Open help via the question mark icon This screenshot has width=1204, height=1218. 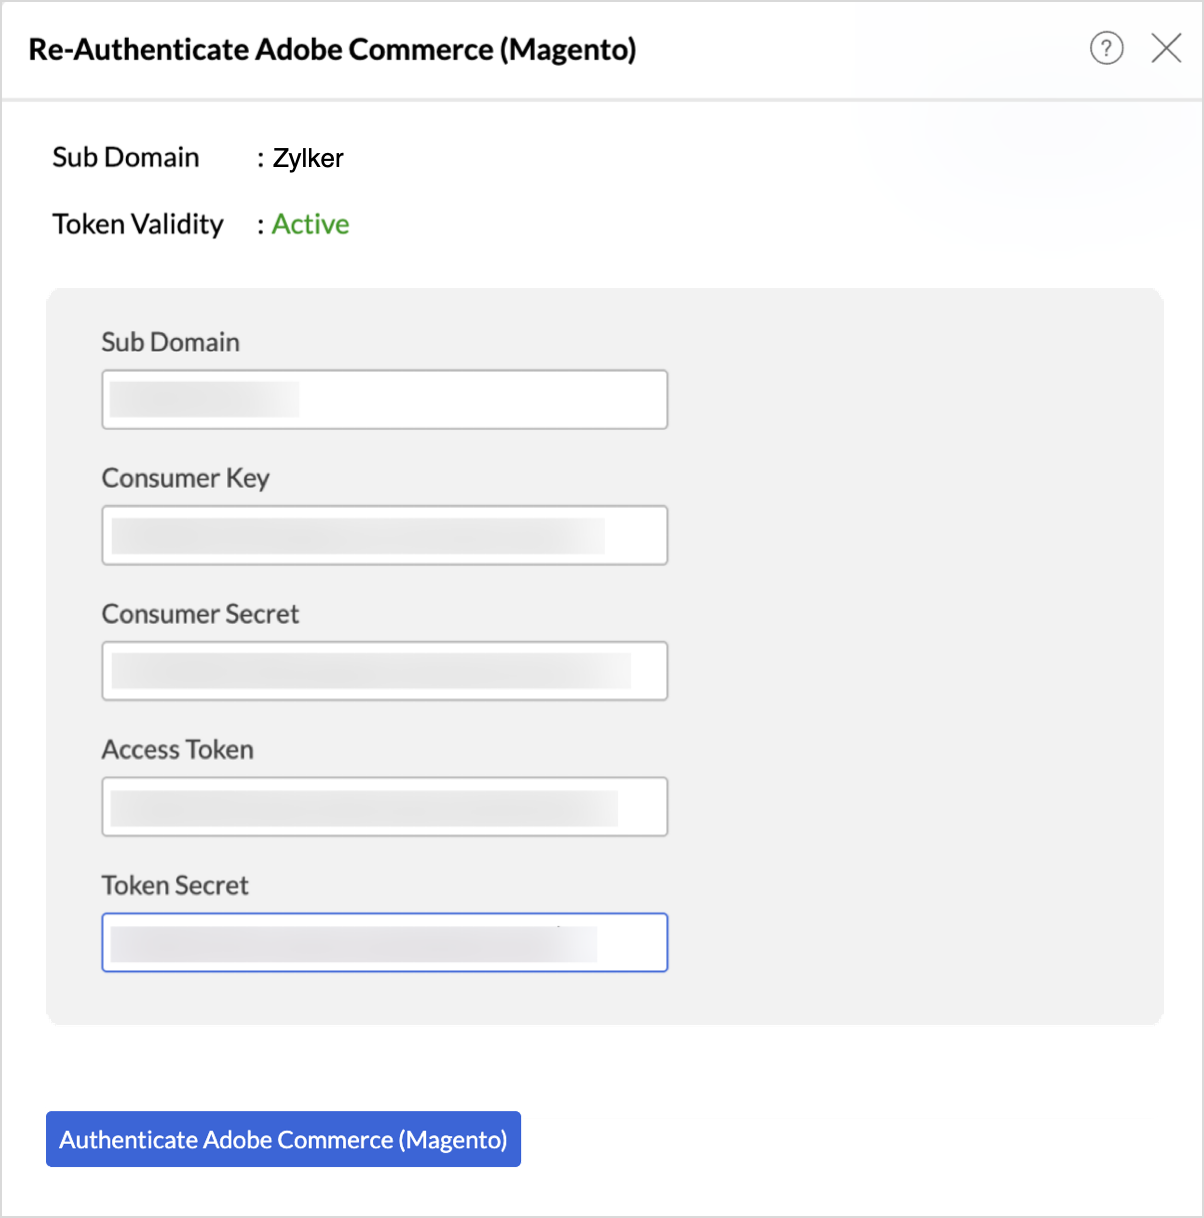(1106, 48)
